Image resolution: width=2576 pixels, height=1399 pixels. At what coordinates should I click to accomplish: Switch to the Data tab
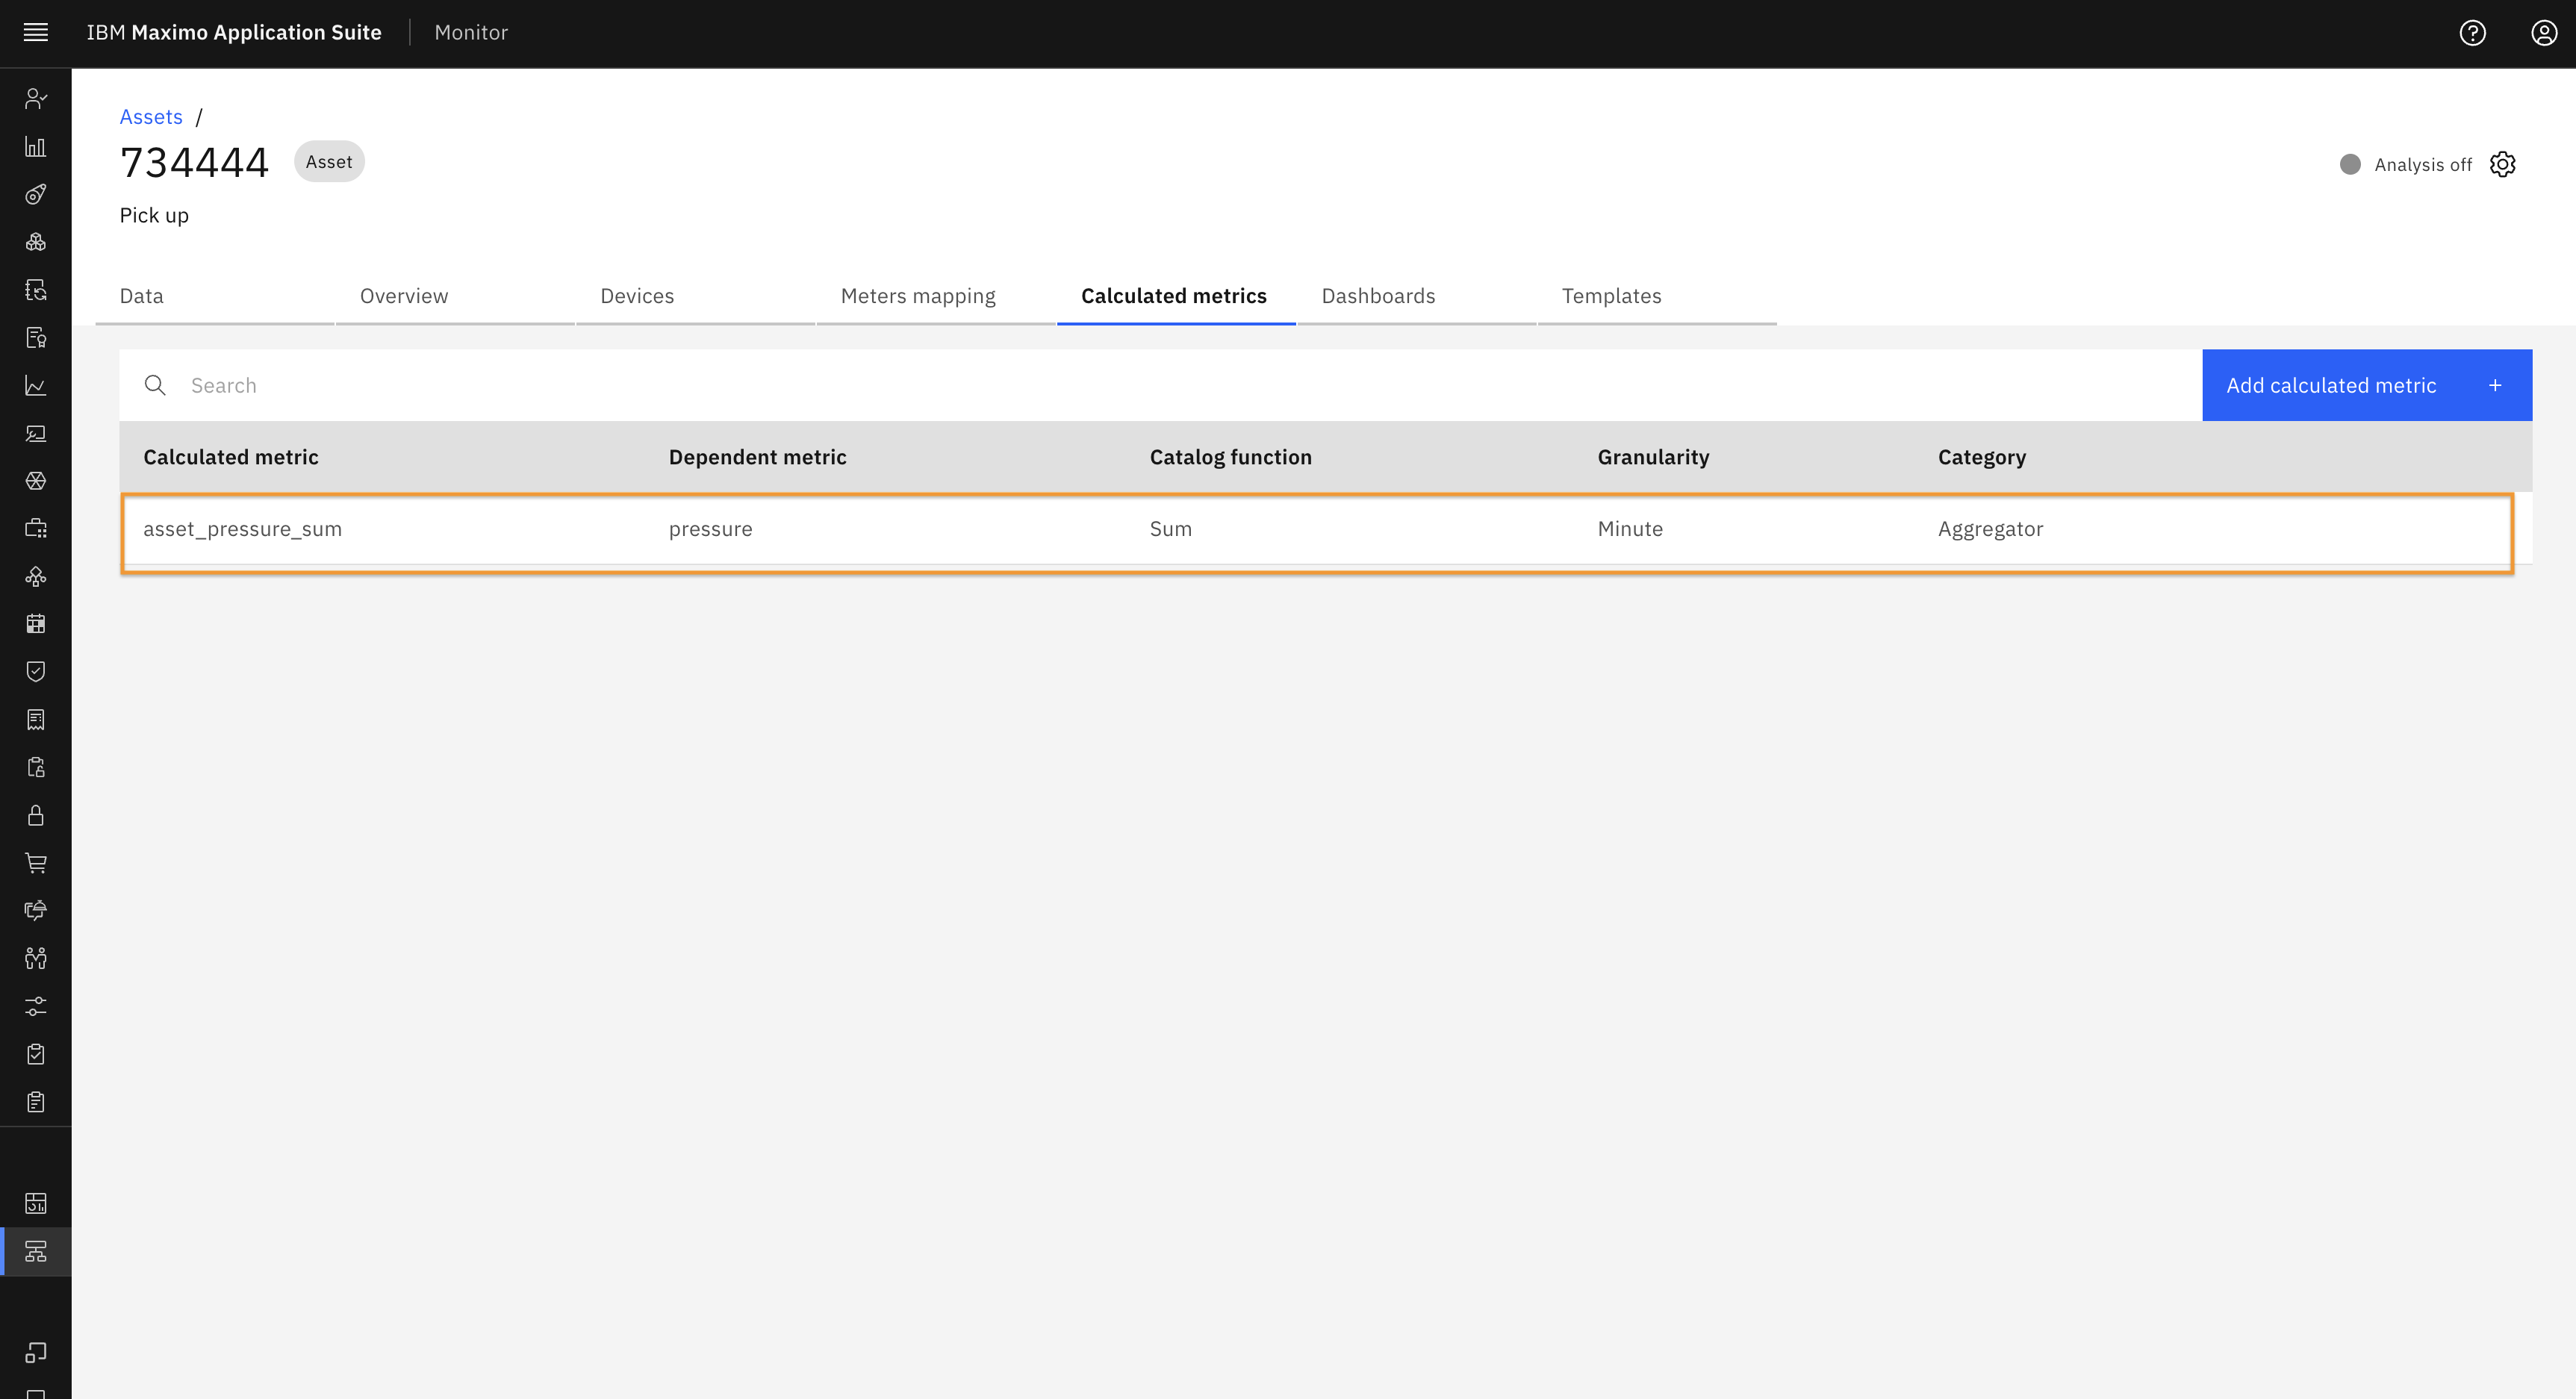tap(215, 296)
